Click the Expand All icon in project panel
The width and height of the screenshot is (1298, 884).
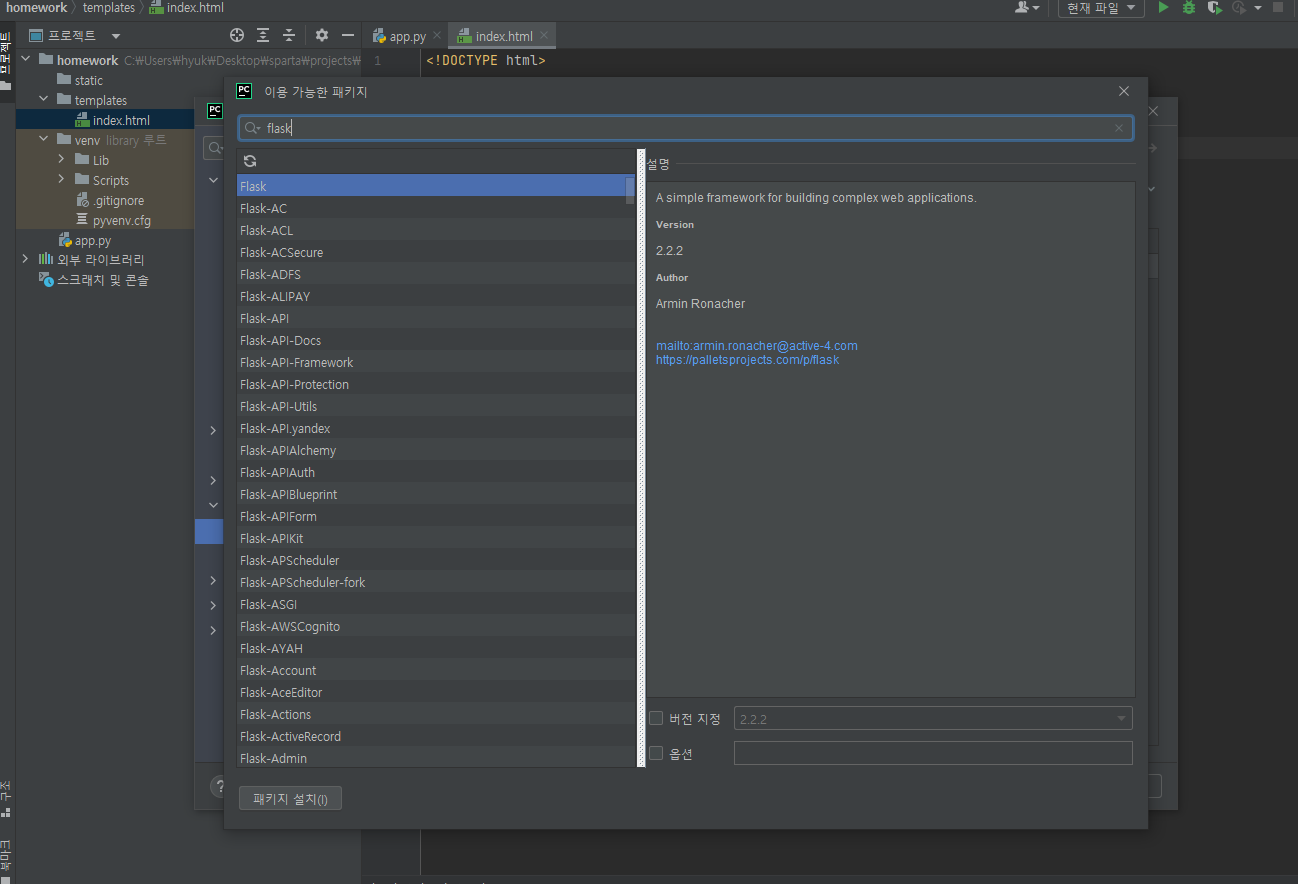(x=263, y=35)
